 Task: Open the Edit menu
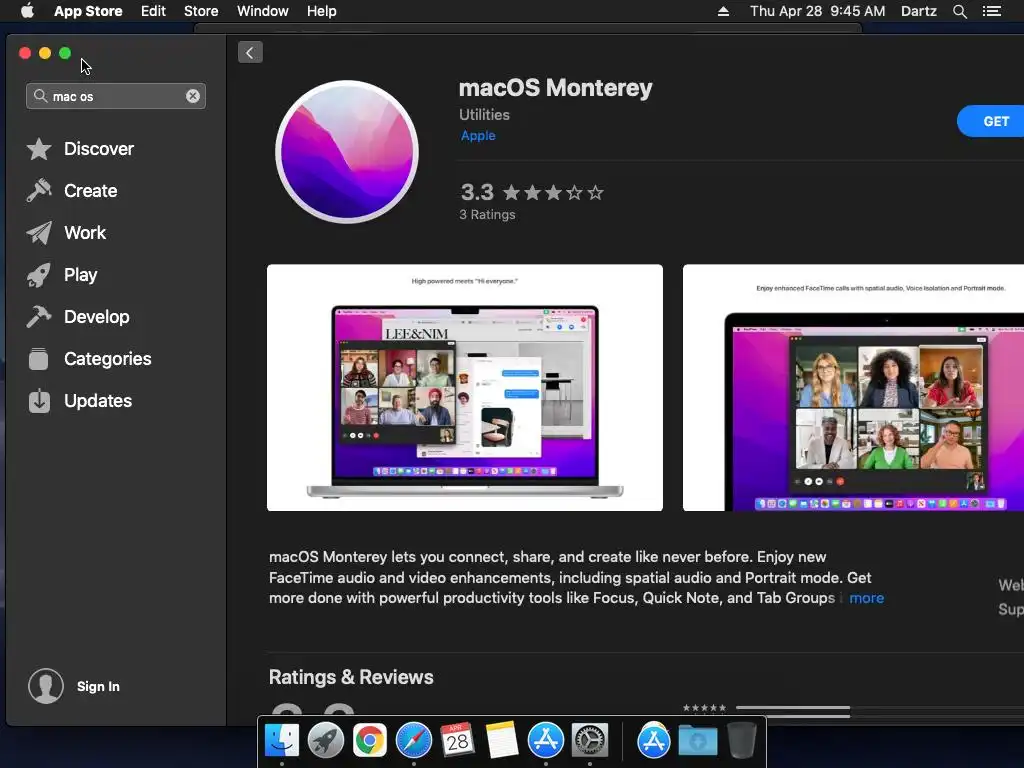[x=153, y=11]
